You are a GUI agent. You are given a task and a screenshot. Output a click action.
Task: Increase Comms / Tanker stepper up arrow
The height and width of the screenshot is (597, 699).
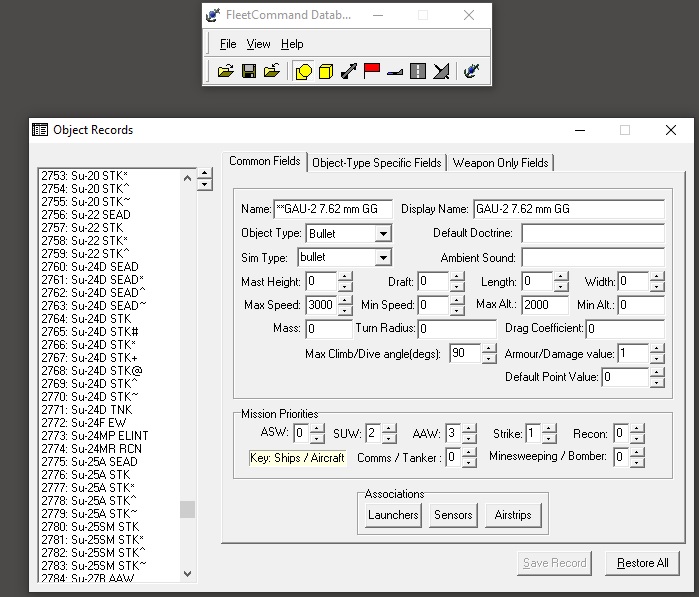point(469,452)
